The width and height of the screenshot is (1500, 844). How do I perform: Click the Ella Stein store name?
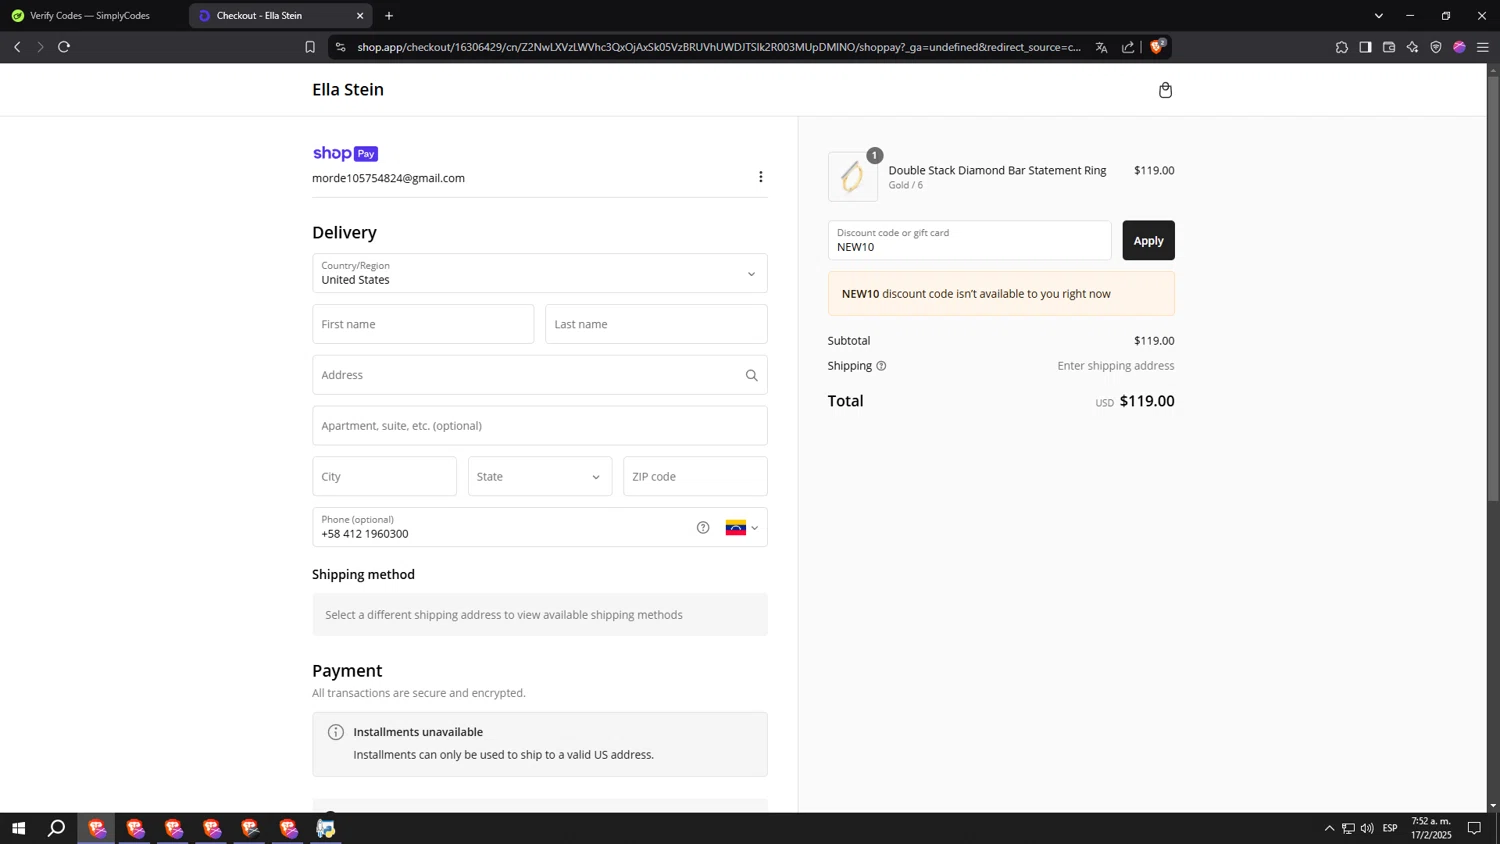(x=348, y=89)
